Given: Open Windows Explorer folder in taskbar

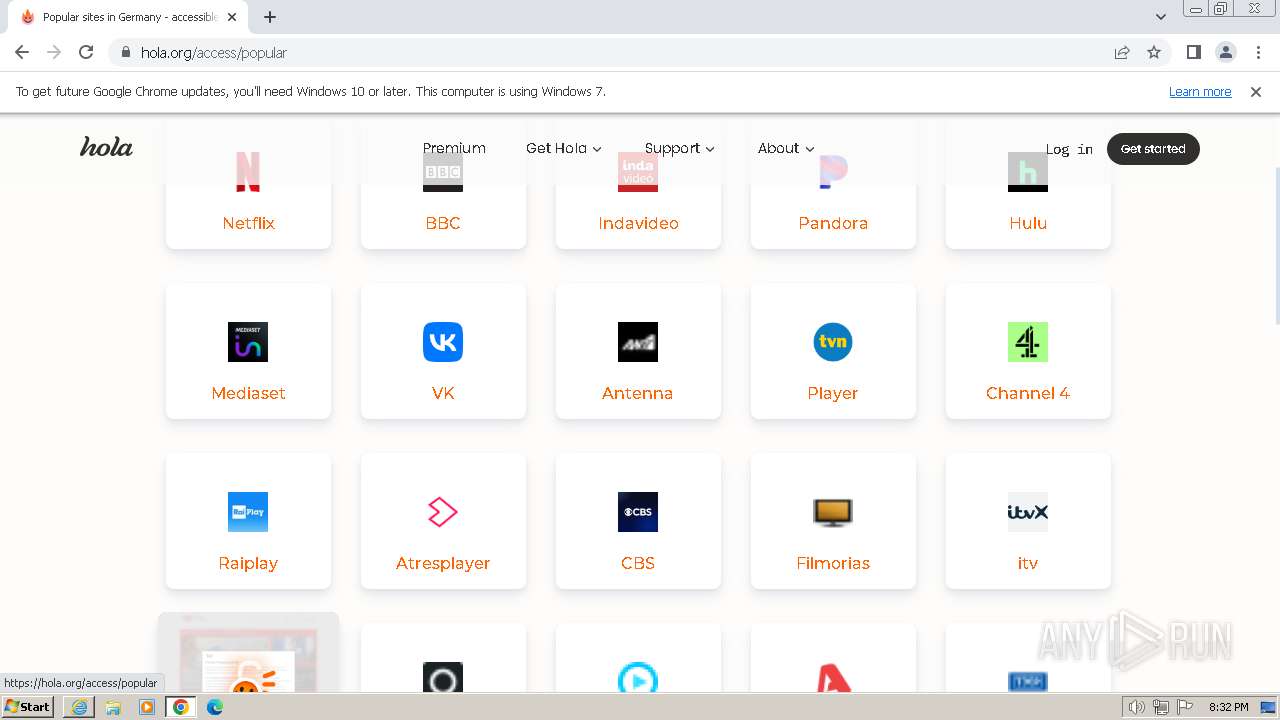Looking at the screenshot, I should click(113, 707).
